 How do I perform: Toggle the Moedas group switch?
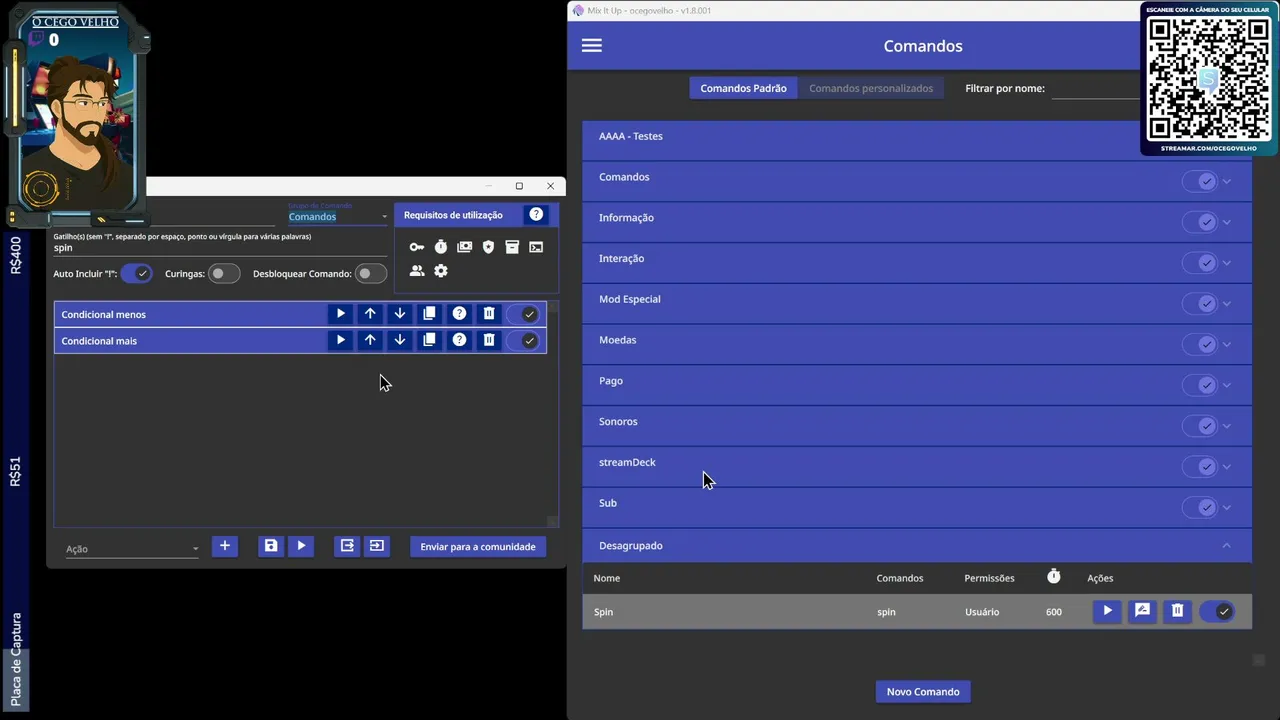1200,344
